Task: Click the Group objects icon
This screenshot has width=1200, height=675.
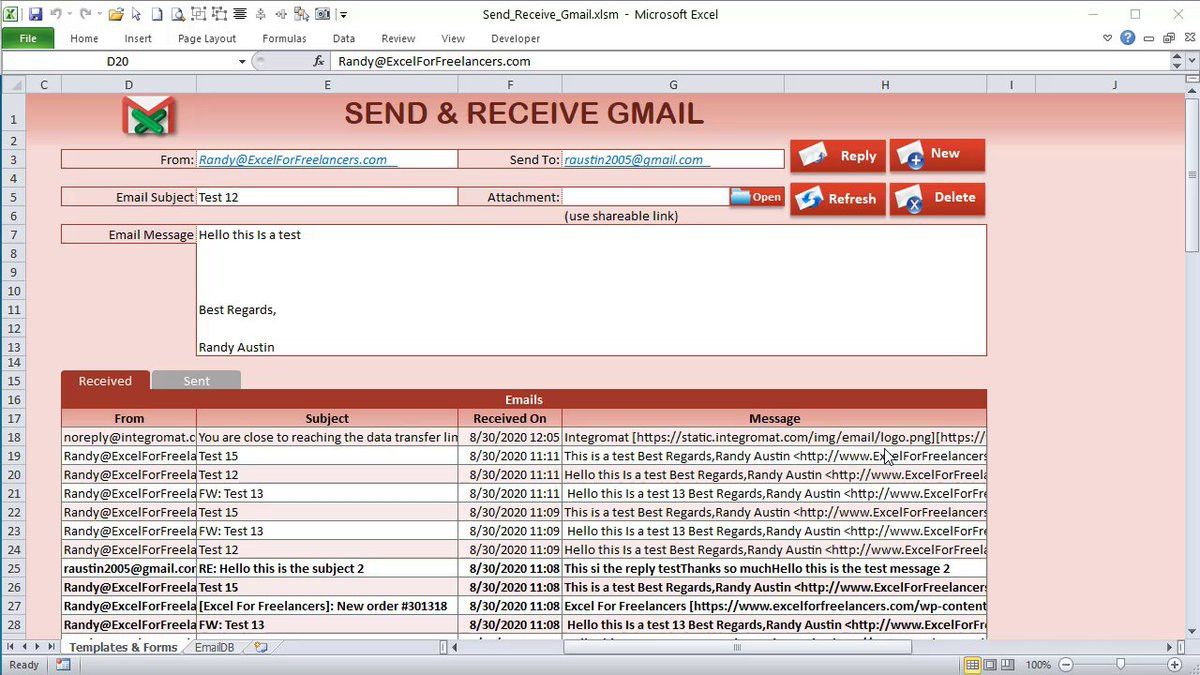Action: pyautogui.click(x=198, y=14)
